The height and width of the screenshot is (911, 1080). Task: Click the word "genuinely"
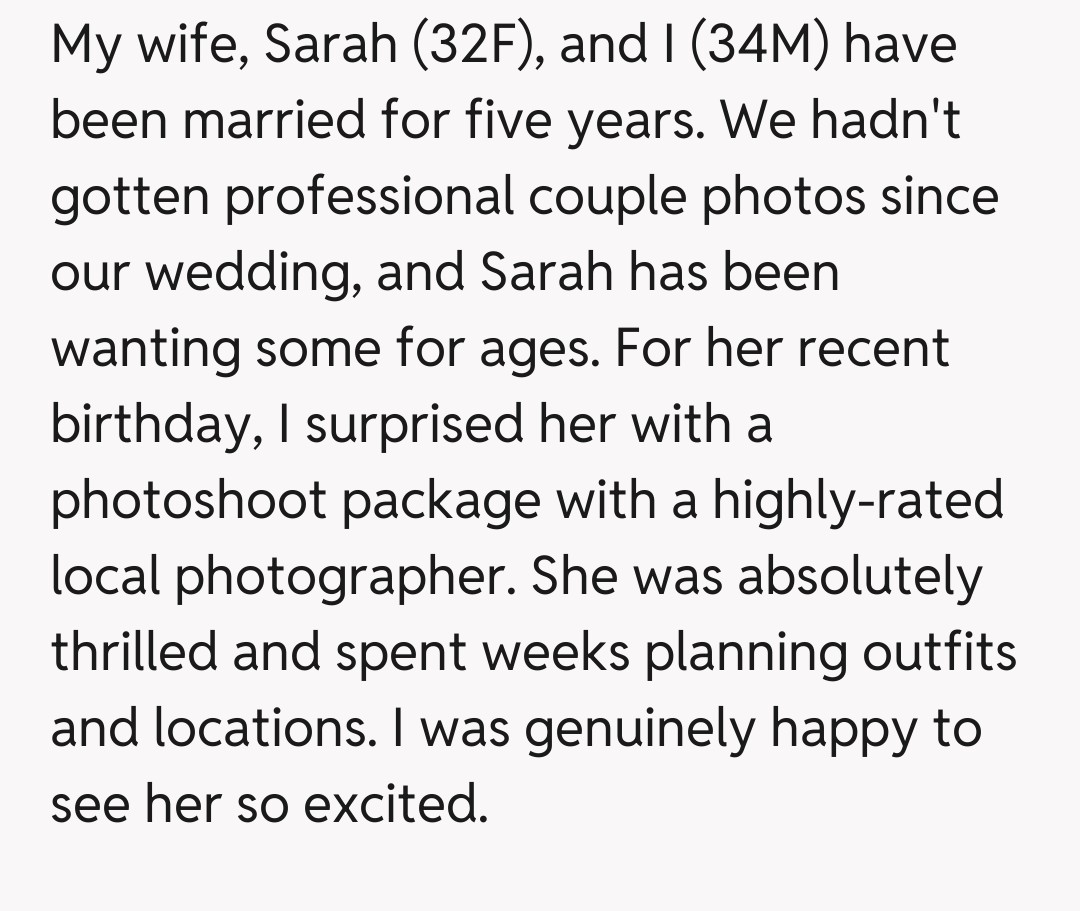(x=640, y=730)
